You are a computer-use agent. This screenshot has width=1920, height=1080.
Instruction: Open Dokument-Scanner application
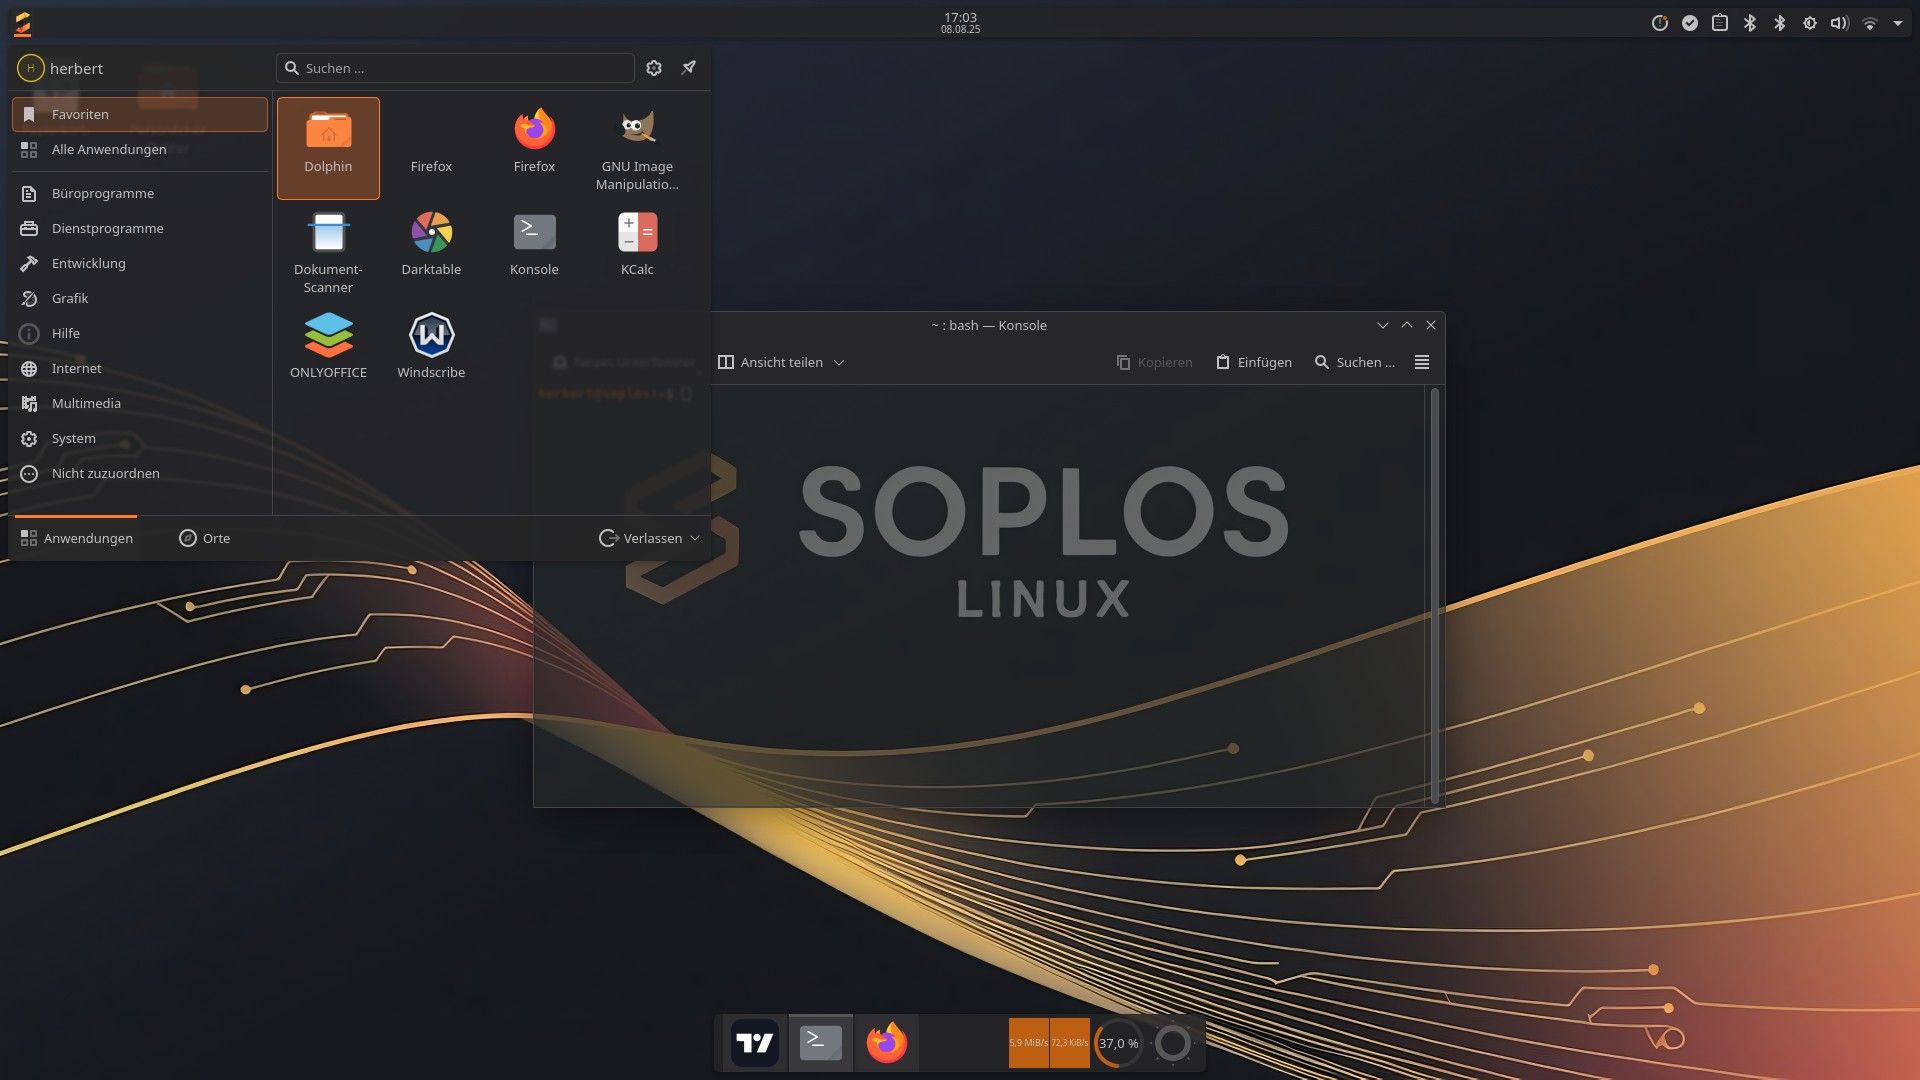(328, 250)
